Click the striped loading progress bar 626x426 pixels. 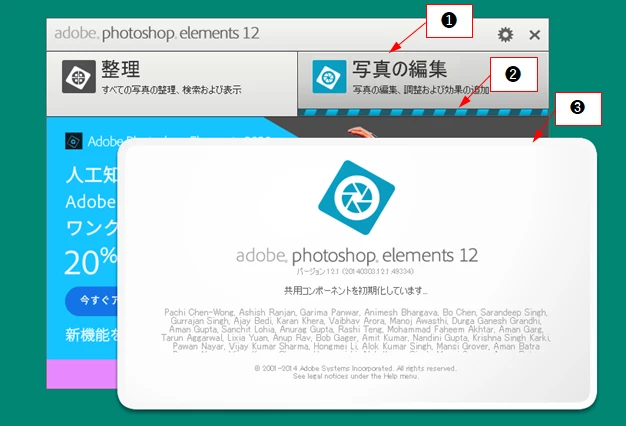click(423, 113)
